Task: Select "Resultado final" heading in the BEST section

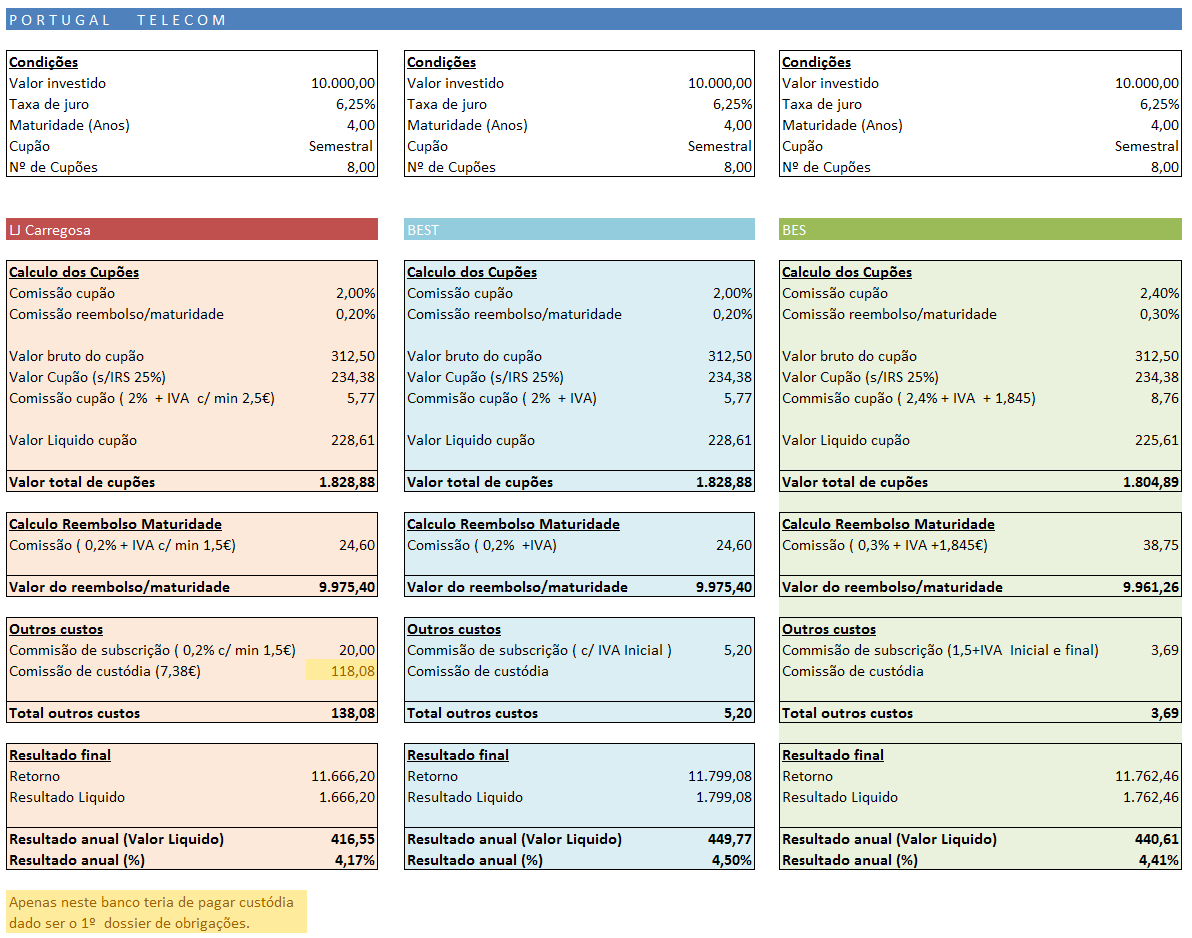Action: (x=458, y=755)
